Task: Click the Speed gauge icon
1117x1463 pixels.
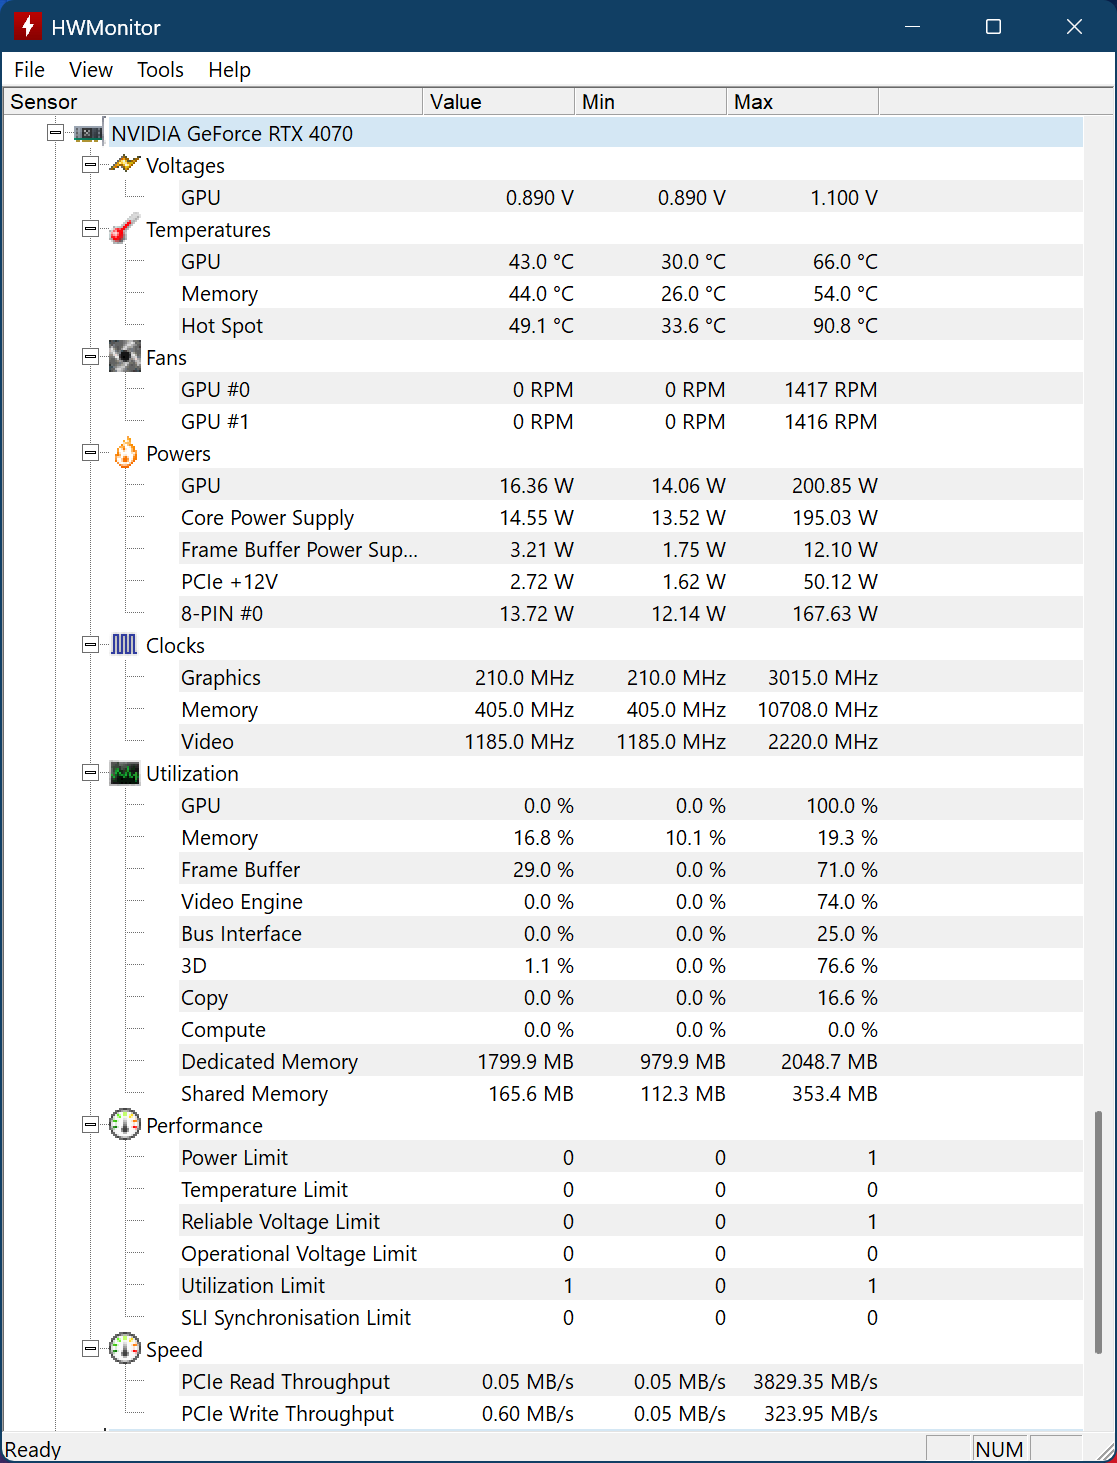Action: [124, 1349]
